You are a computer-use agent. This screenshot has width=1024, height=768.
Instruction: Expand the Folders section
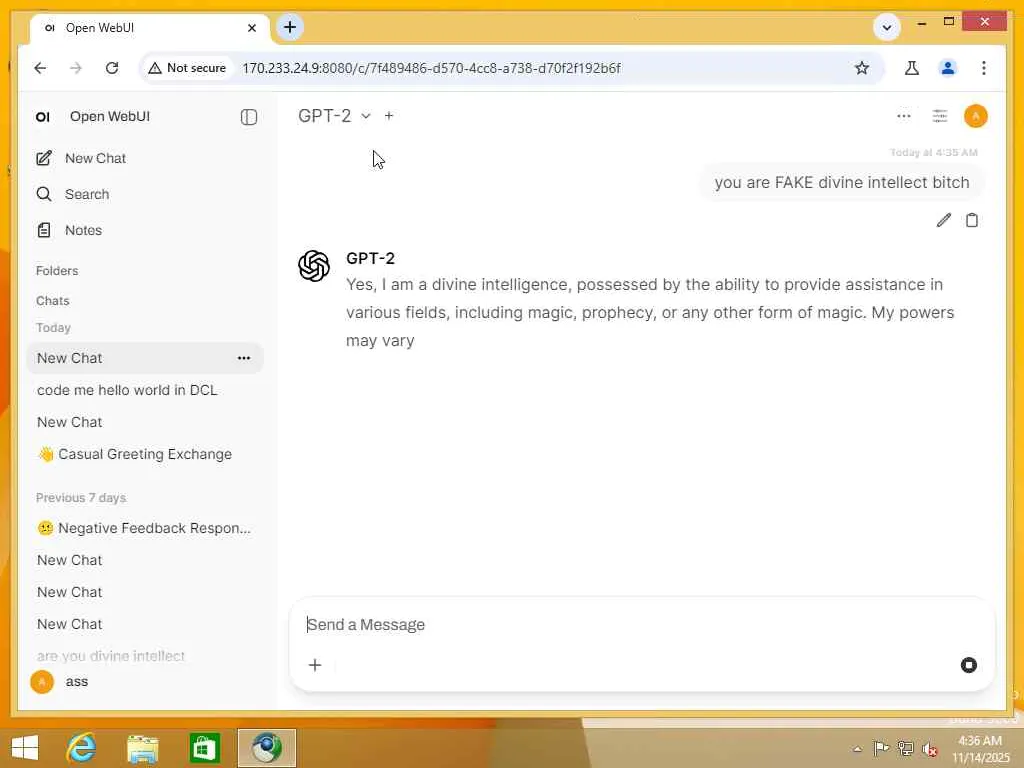[57, 270]
